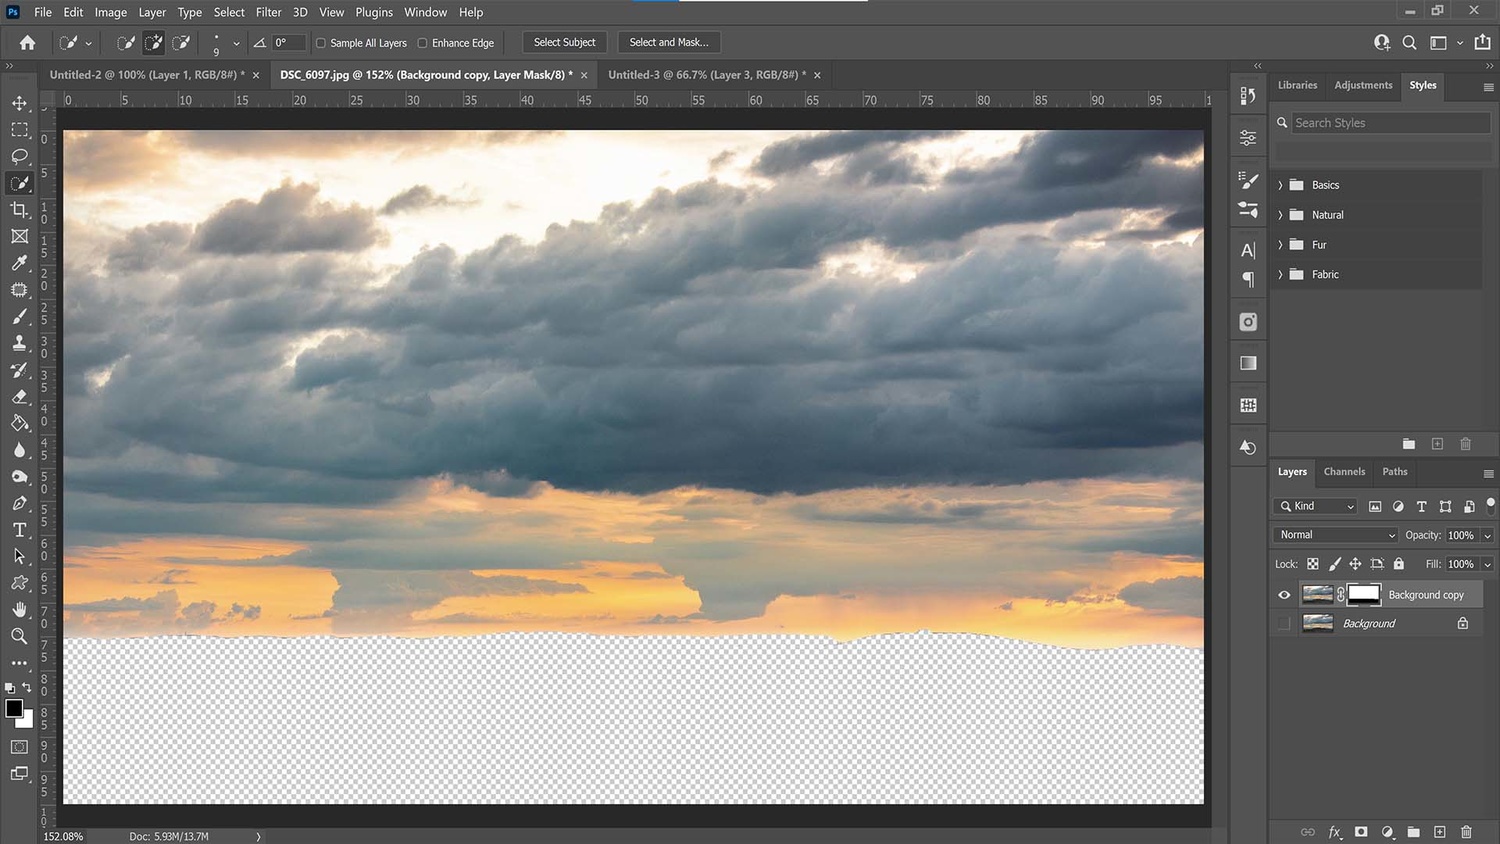1500x844 pixels.
Task: Click the Add to selection brush icon
Action: click(153, 42)
